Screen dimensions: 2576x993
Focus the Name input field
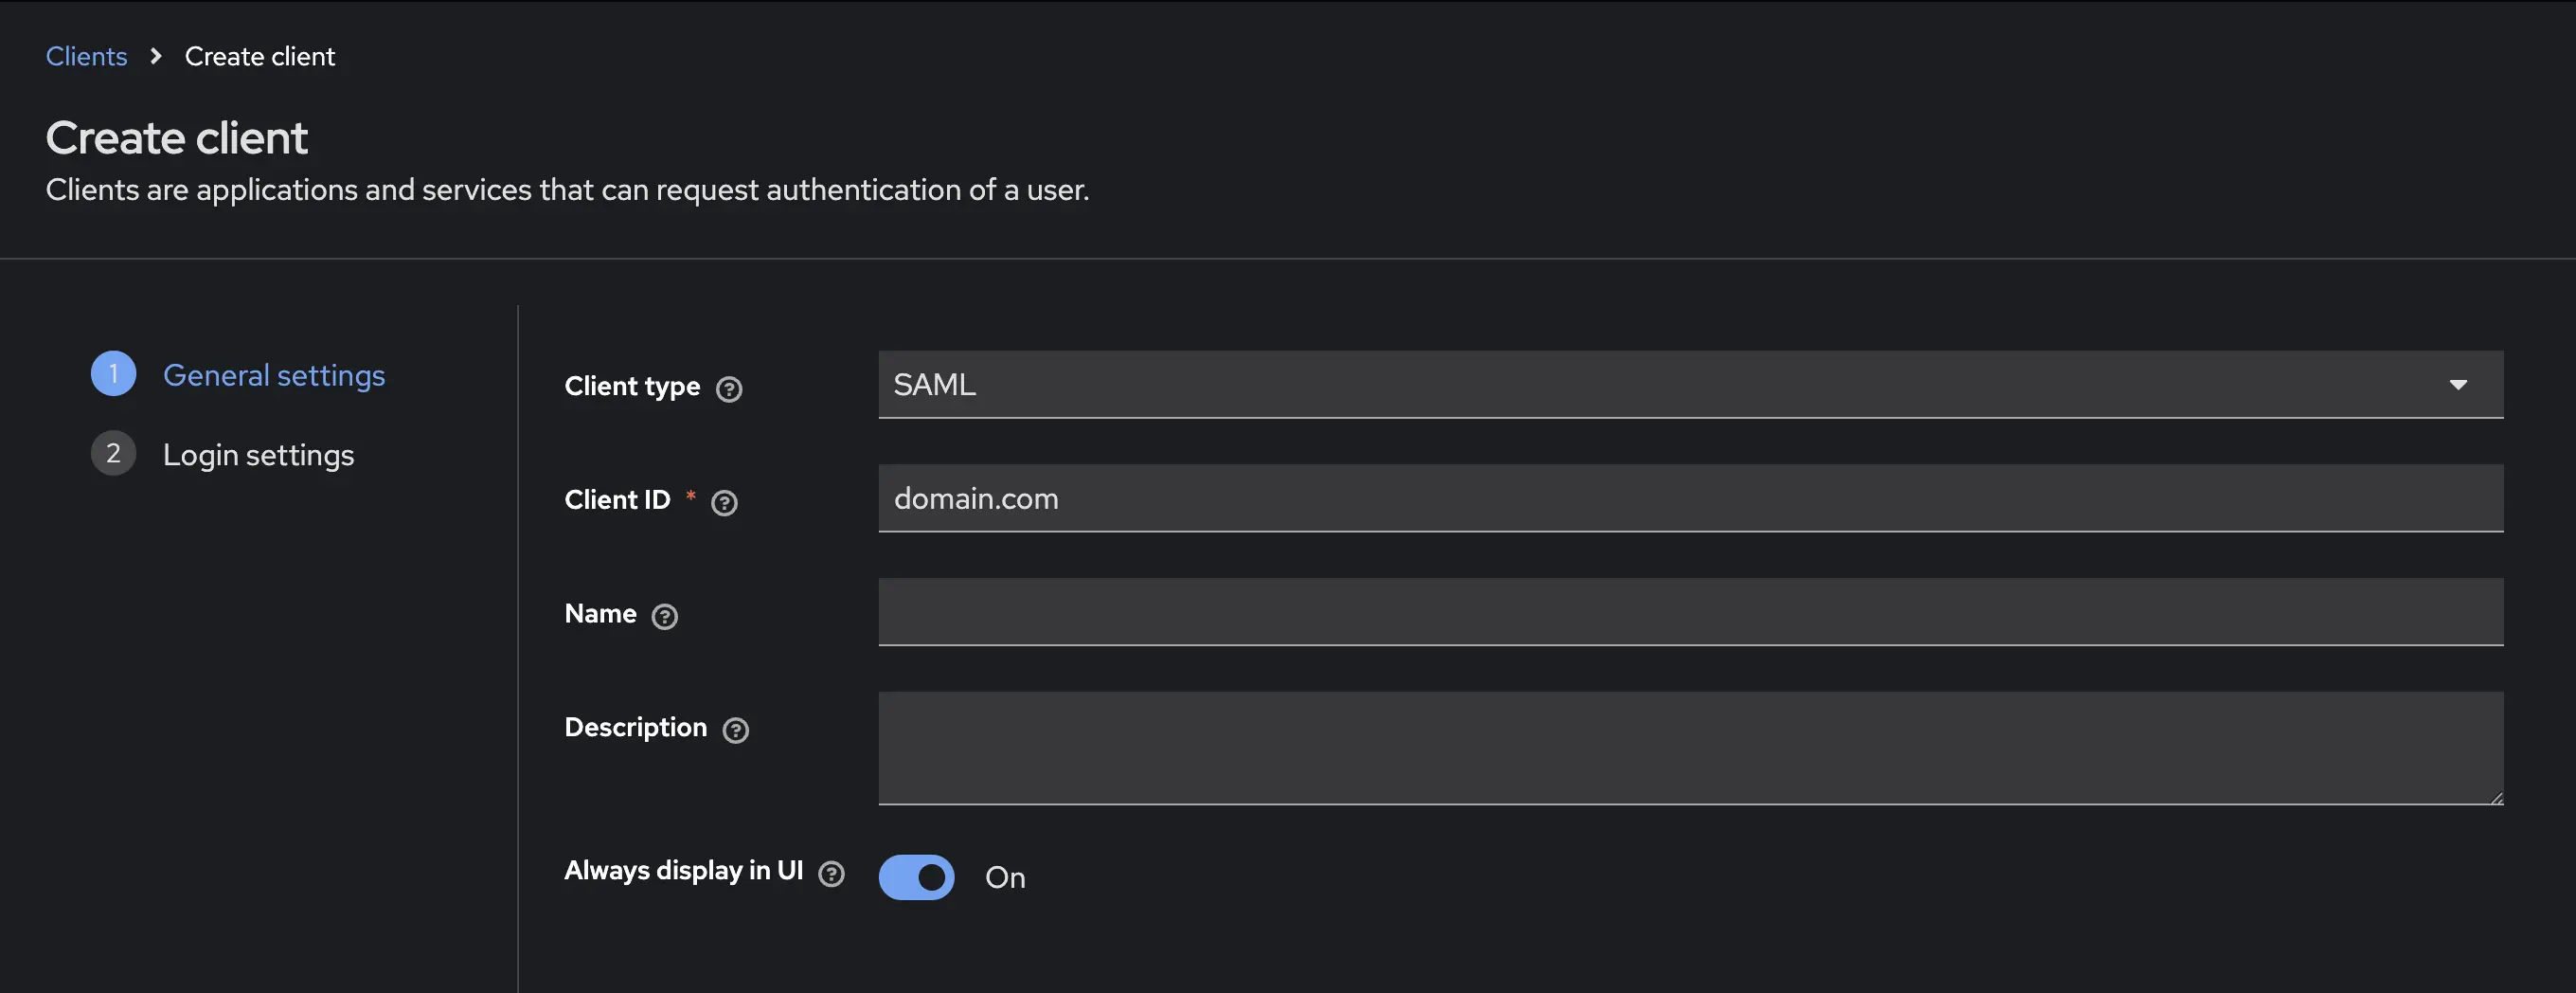coord(1690,612)
